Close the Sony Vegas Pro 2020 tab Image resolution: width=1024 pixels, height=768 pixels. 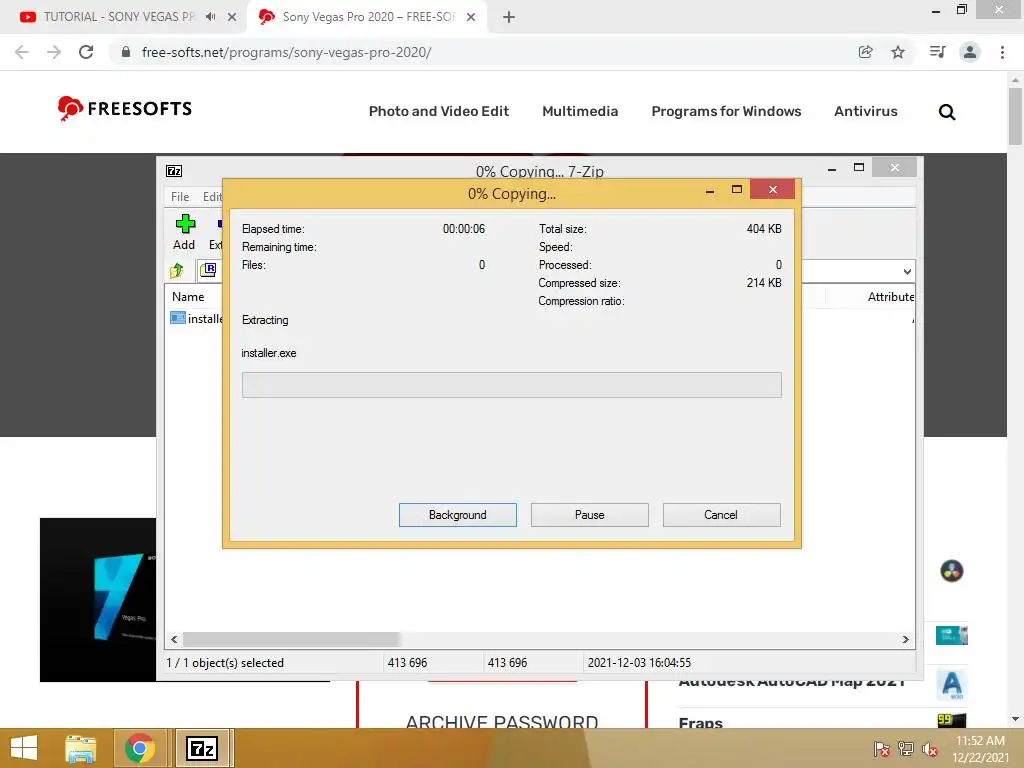point(471,17)
